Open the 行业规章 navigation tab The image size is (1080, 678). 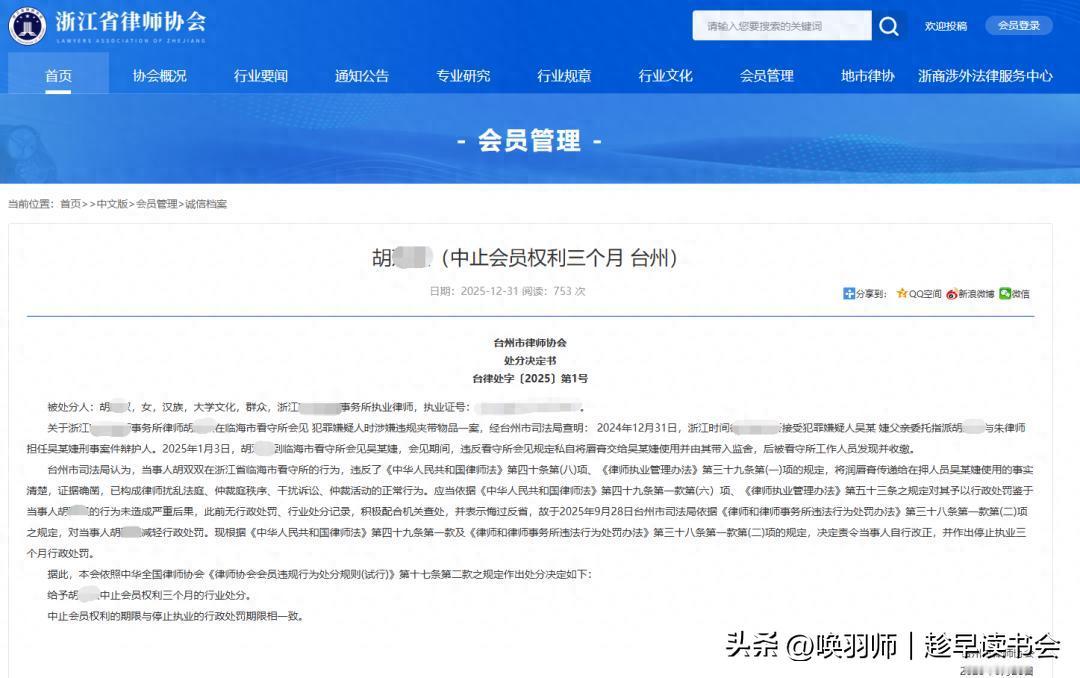[x=563, y=74]
